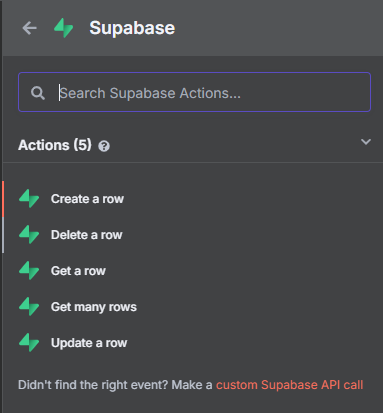
Task: Click the Supabase icon beside Create a row
Action: coord(29,199)
